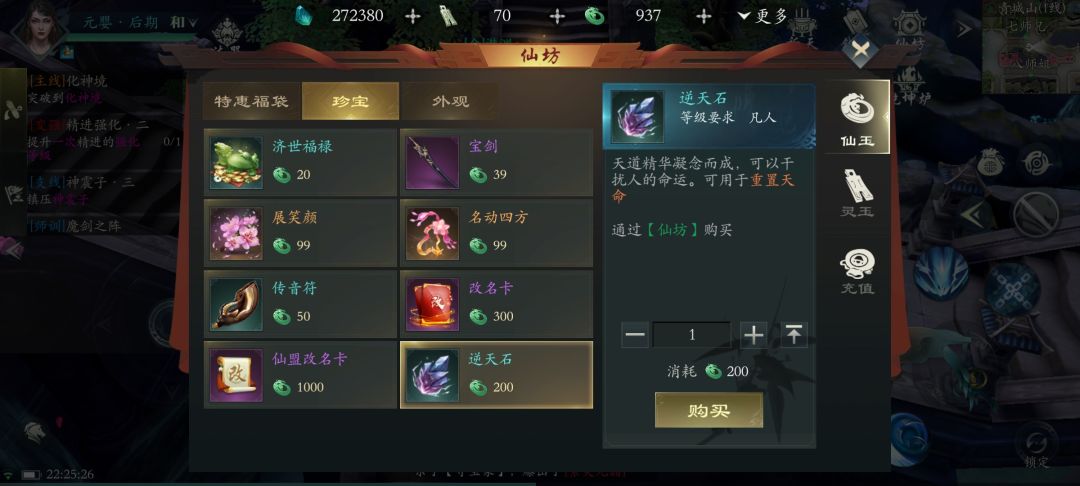The image size is (1080, 486).
Task: Add more 仙玉 using plus beside 937
Action: (x=703, y=17)
